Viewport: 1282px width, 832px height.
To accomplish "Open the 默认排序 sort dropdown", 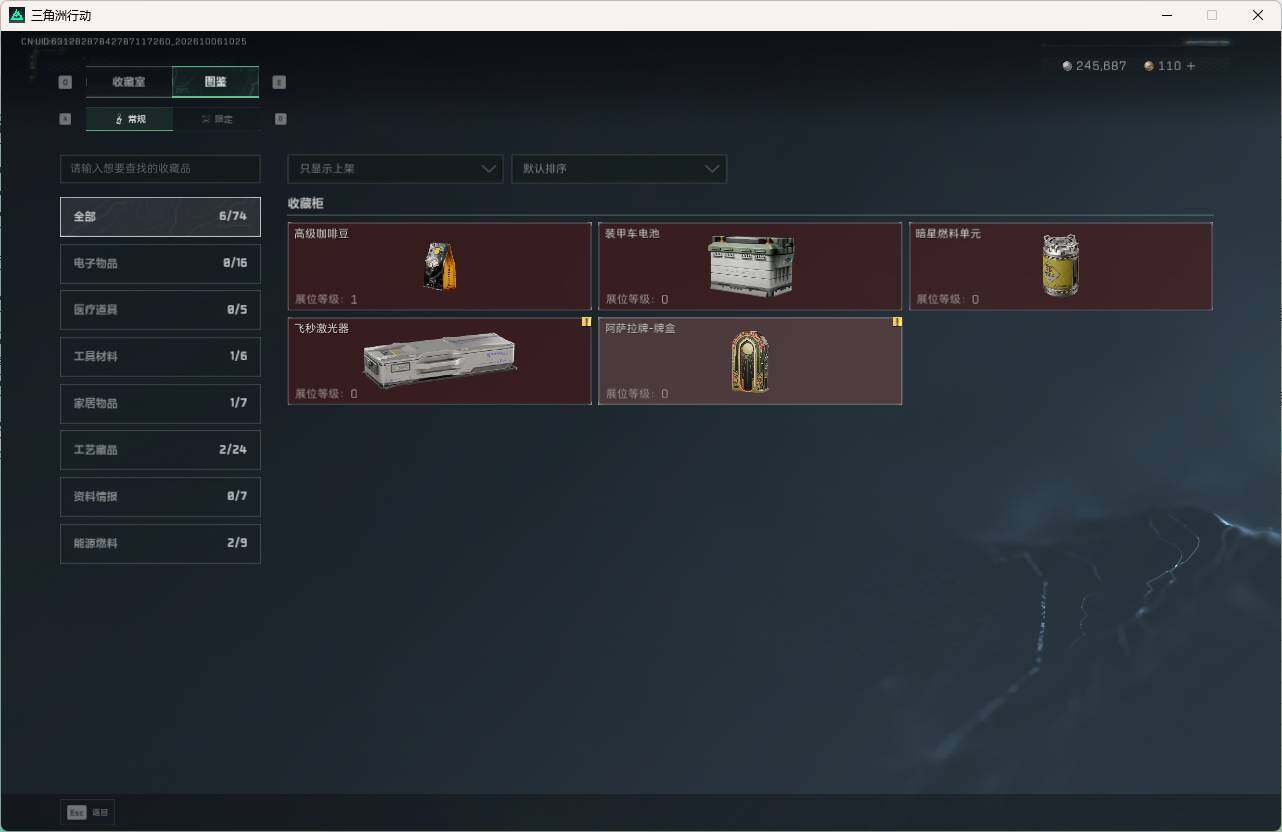I will (x=619, y=169).
